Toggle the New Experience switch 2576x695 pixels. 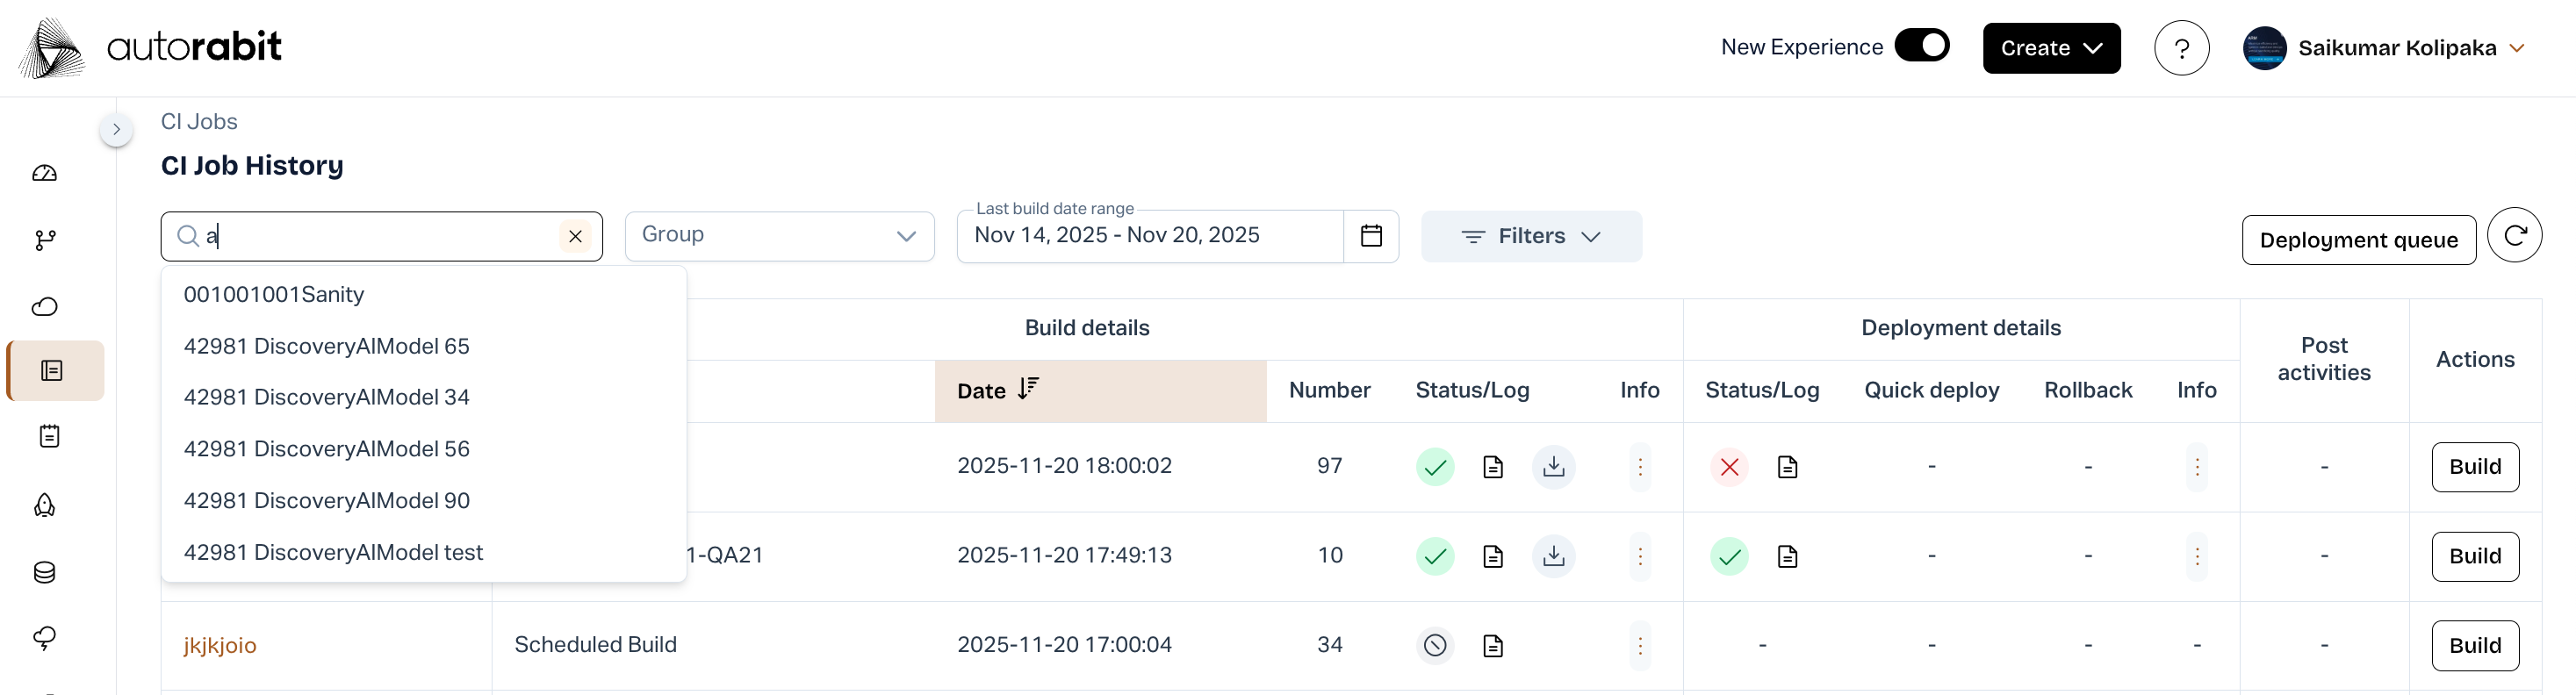click(1921, 47)
